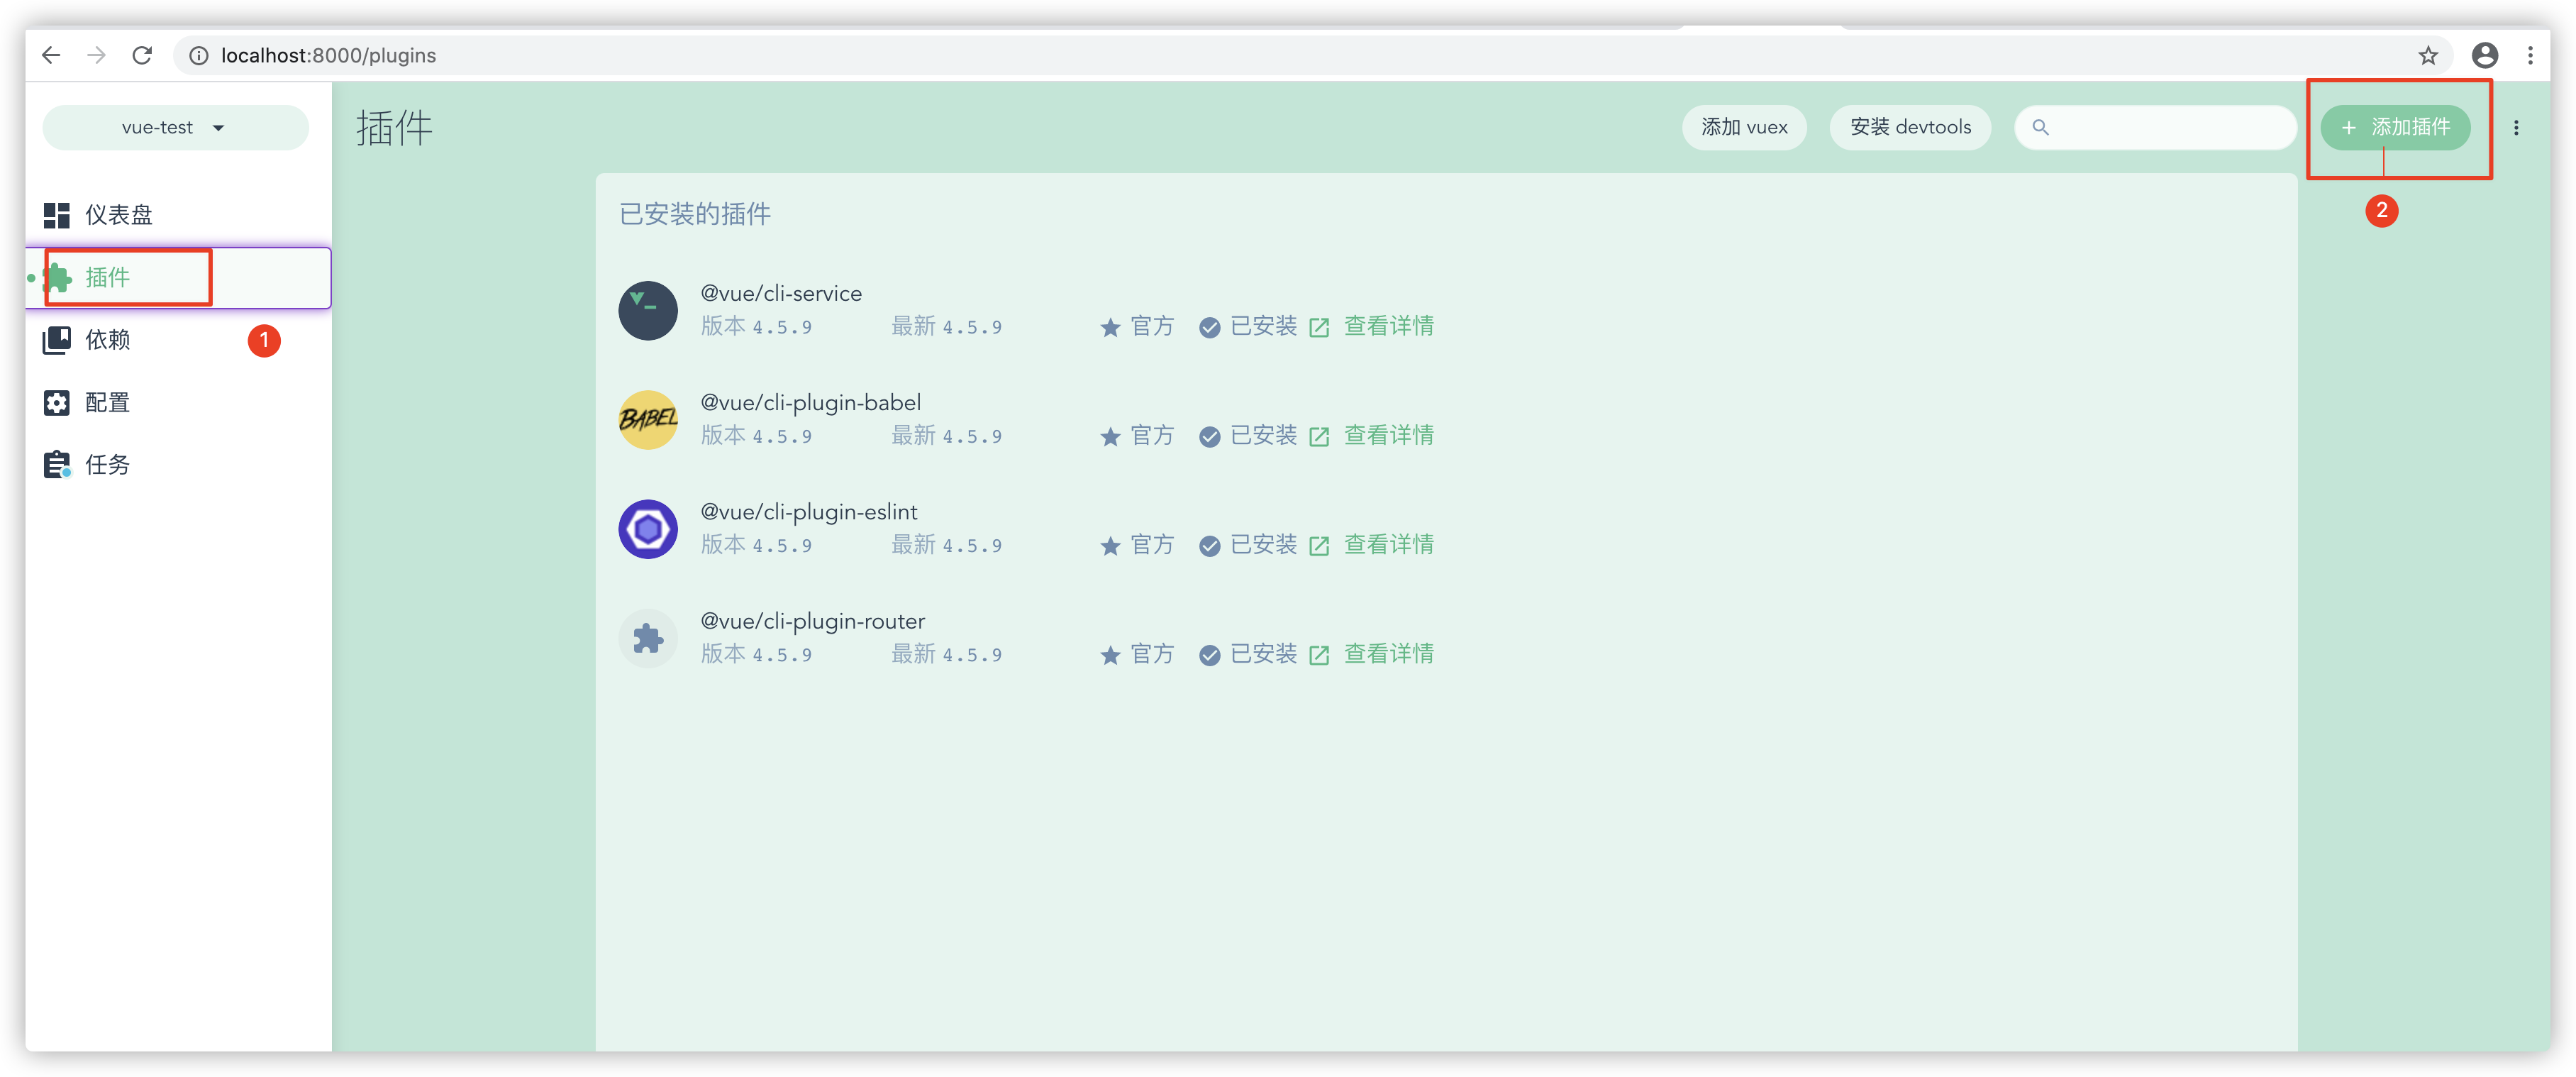The image size is (2576, 1077).
Task: Open the more options menu beside 添加插件
Action: 2516,128
